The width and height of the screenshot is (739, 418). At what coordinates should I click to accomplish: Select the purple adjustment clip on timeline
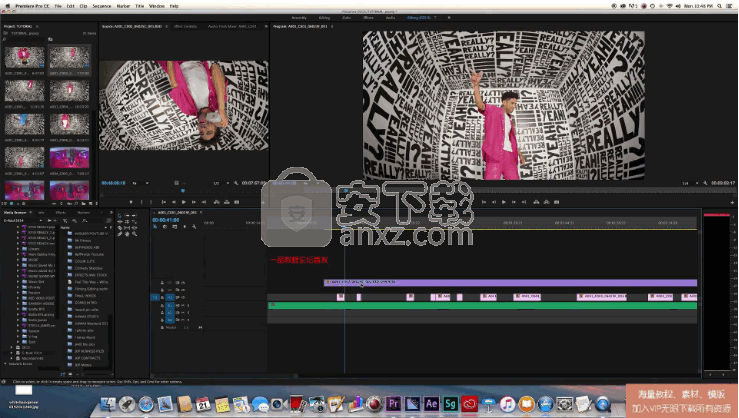click(510, 282)
